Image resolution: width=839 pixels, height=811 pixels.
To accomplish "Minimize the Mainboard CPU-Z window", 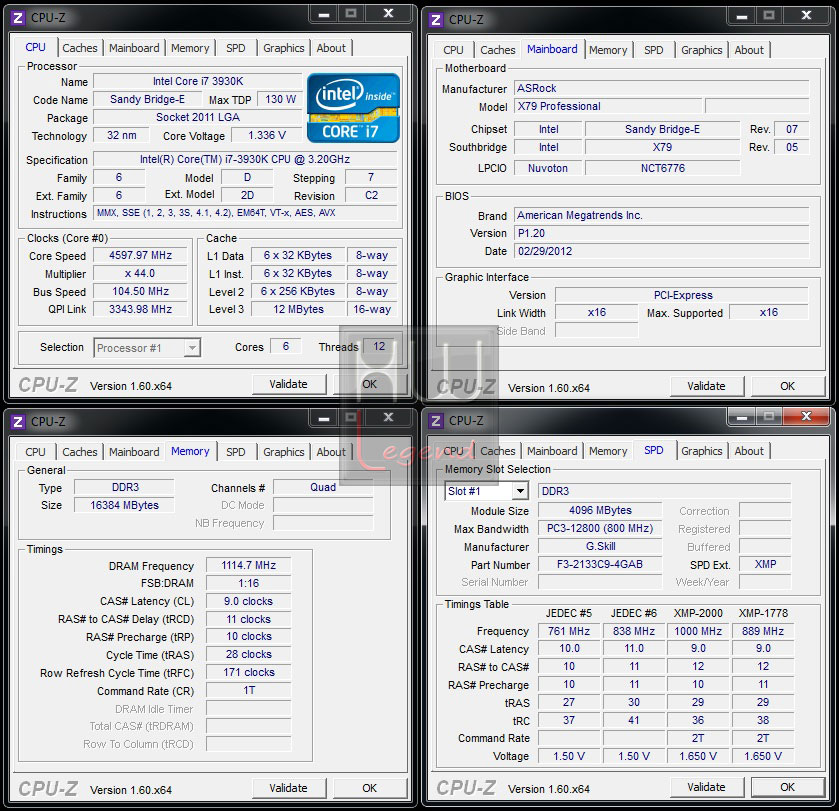I will click(742, 16).
